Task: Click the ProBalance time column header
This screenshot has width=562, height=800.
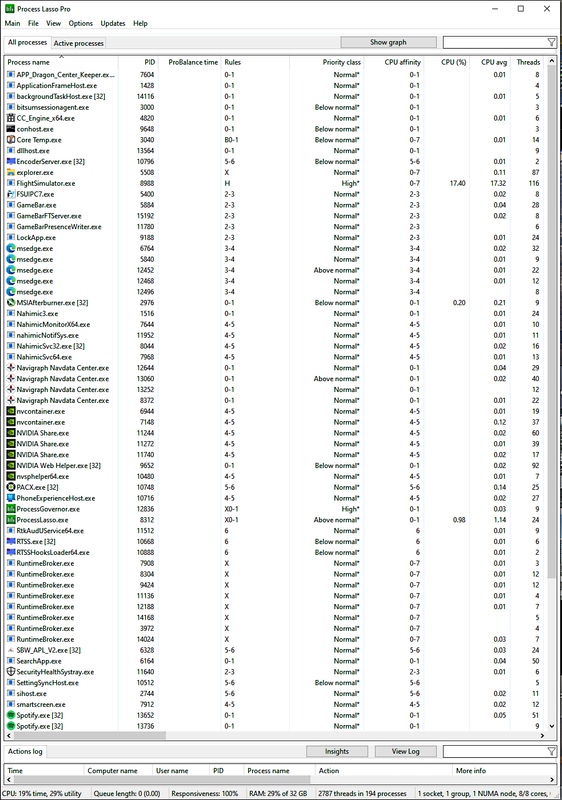Action: [189, 62]
